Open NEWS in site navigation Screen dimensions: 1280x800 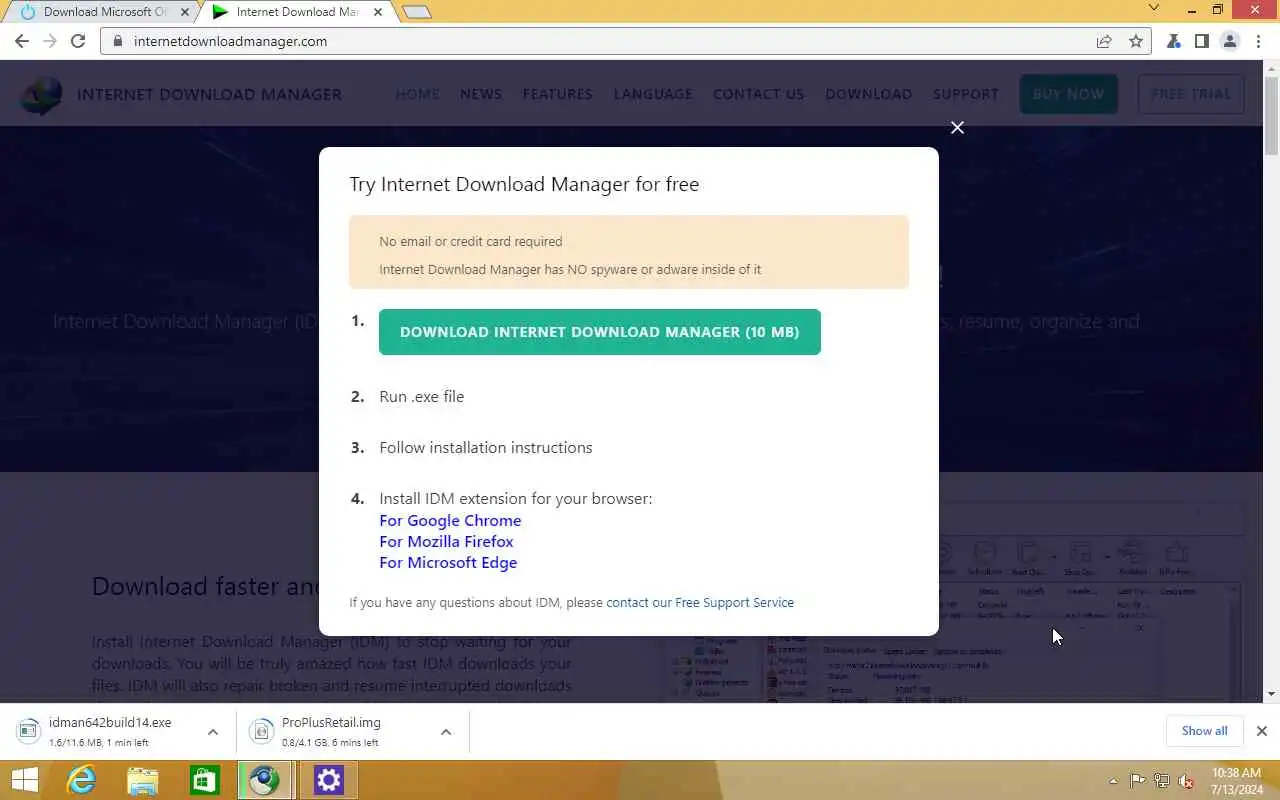481,94
